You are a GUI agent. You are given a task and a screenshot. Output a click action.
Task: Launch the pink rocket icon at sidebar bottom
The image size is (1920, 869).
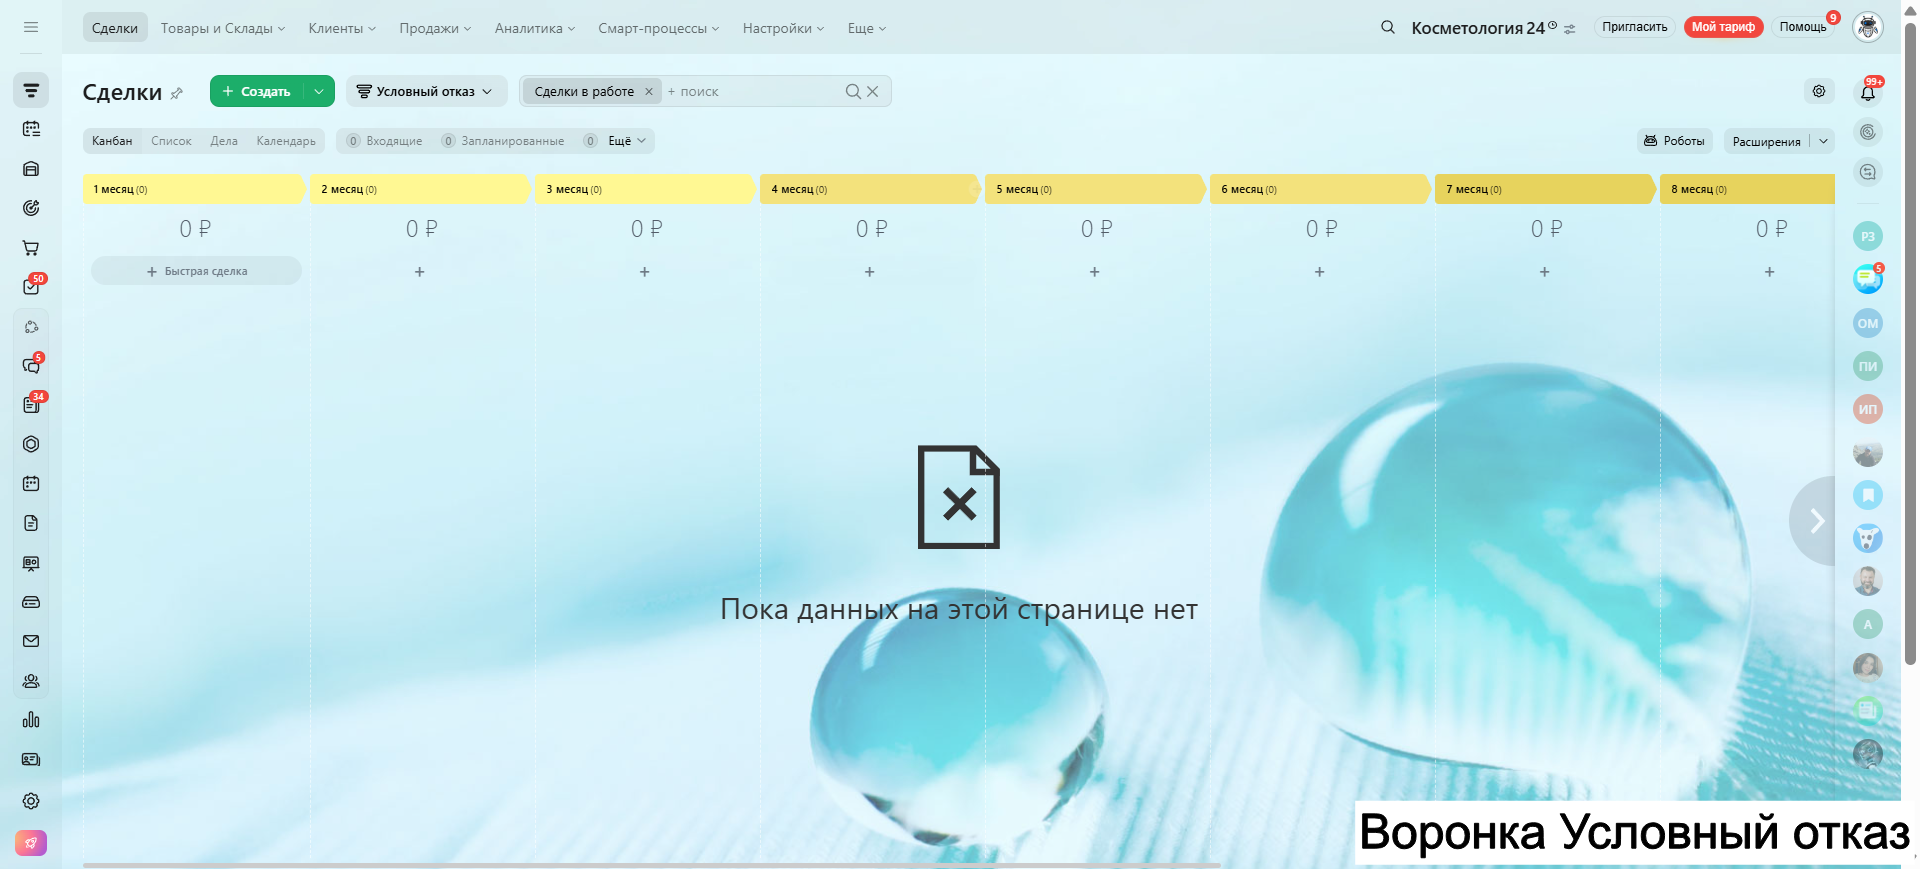(31, 843)
